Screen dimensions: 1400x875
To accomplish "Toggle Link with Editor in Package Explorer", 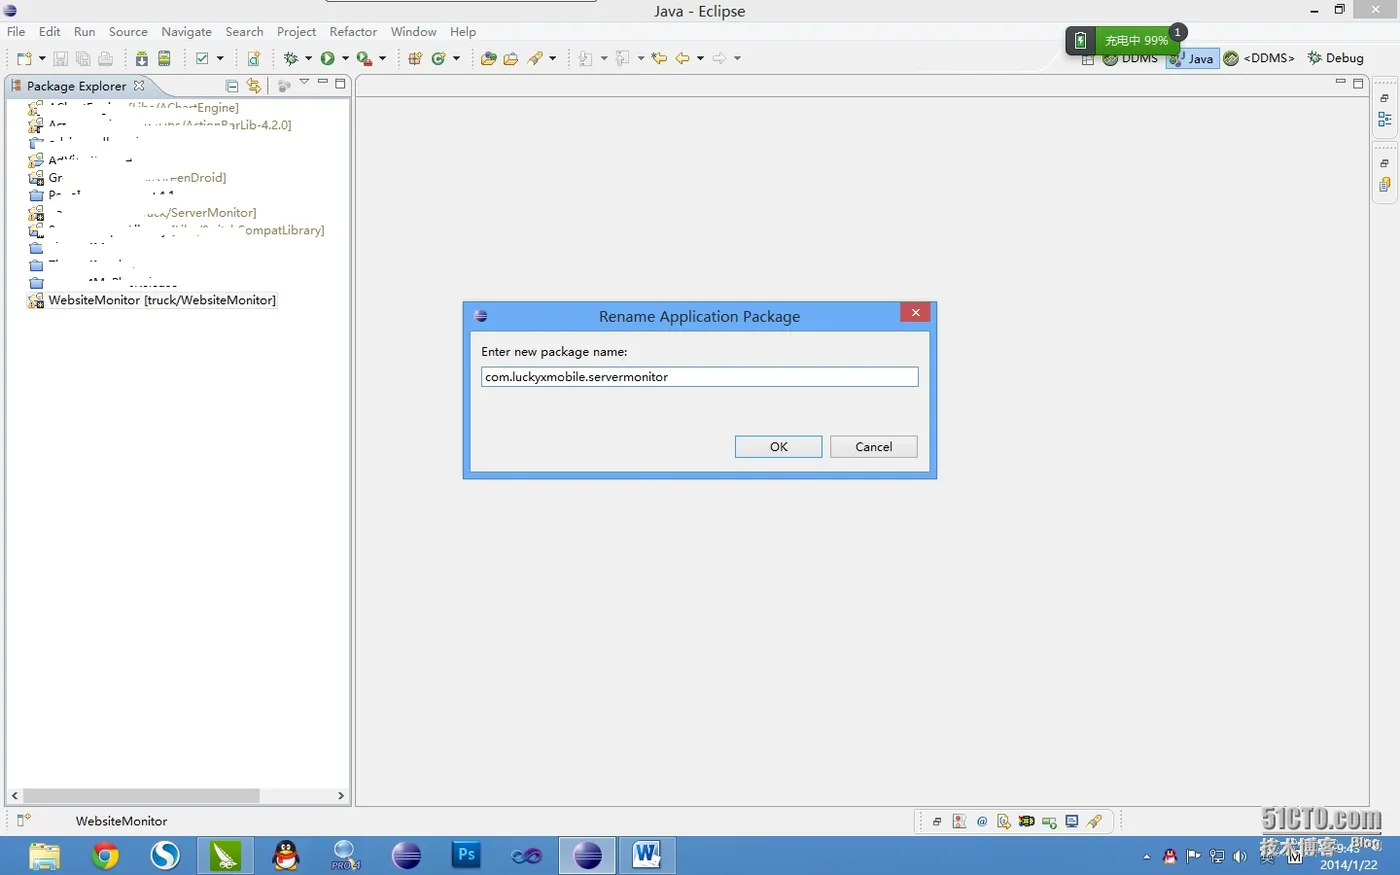I will click(254, 86).
